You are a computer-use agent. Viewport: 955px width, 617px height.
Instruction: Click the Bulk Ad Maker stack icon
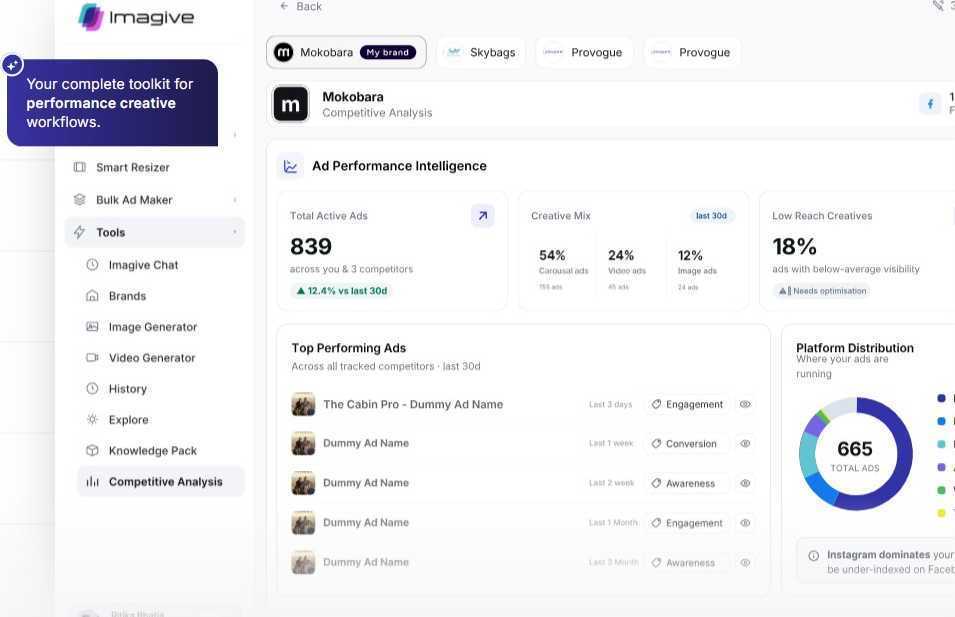click(x=80, y=199)
